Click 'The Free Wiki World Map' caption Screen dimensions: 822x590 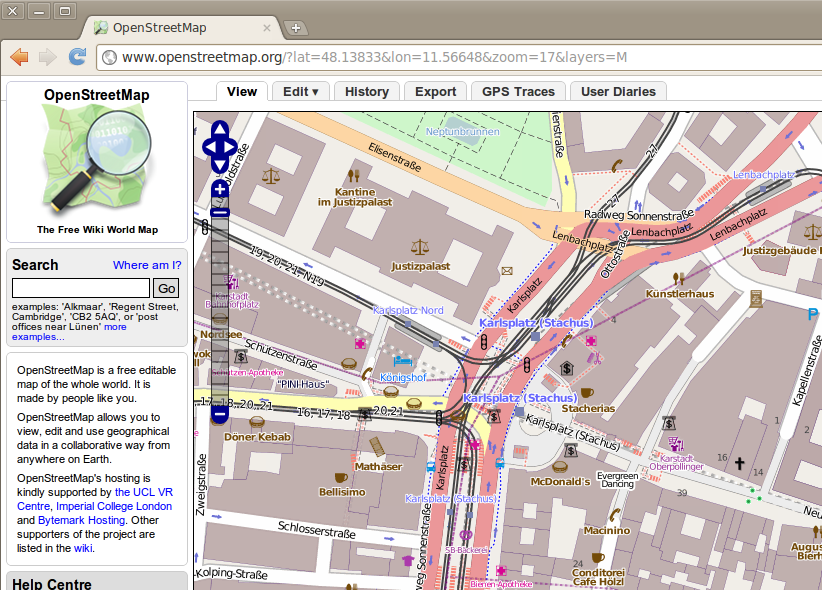pyautogui.click(x=98, y=230)
